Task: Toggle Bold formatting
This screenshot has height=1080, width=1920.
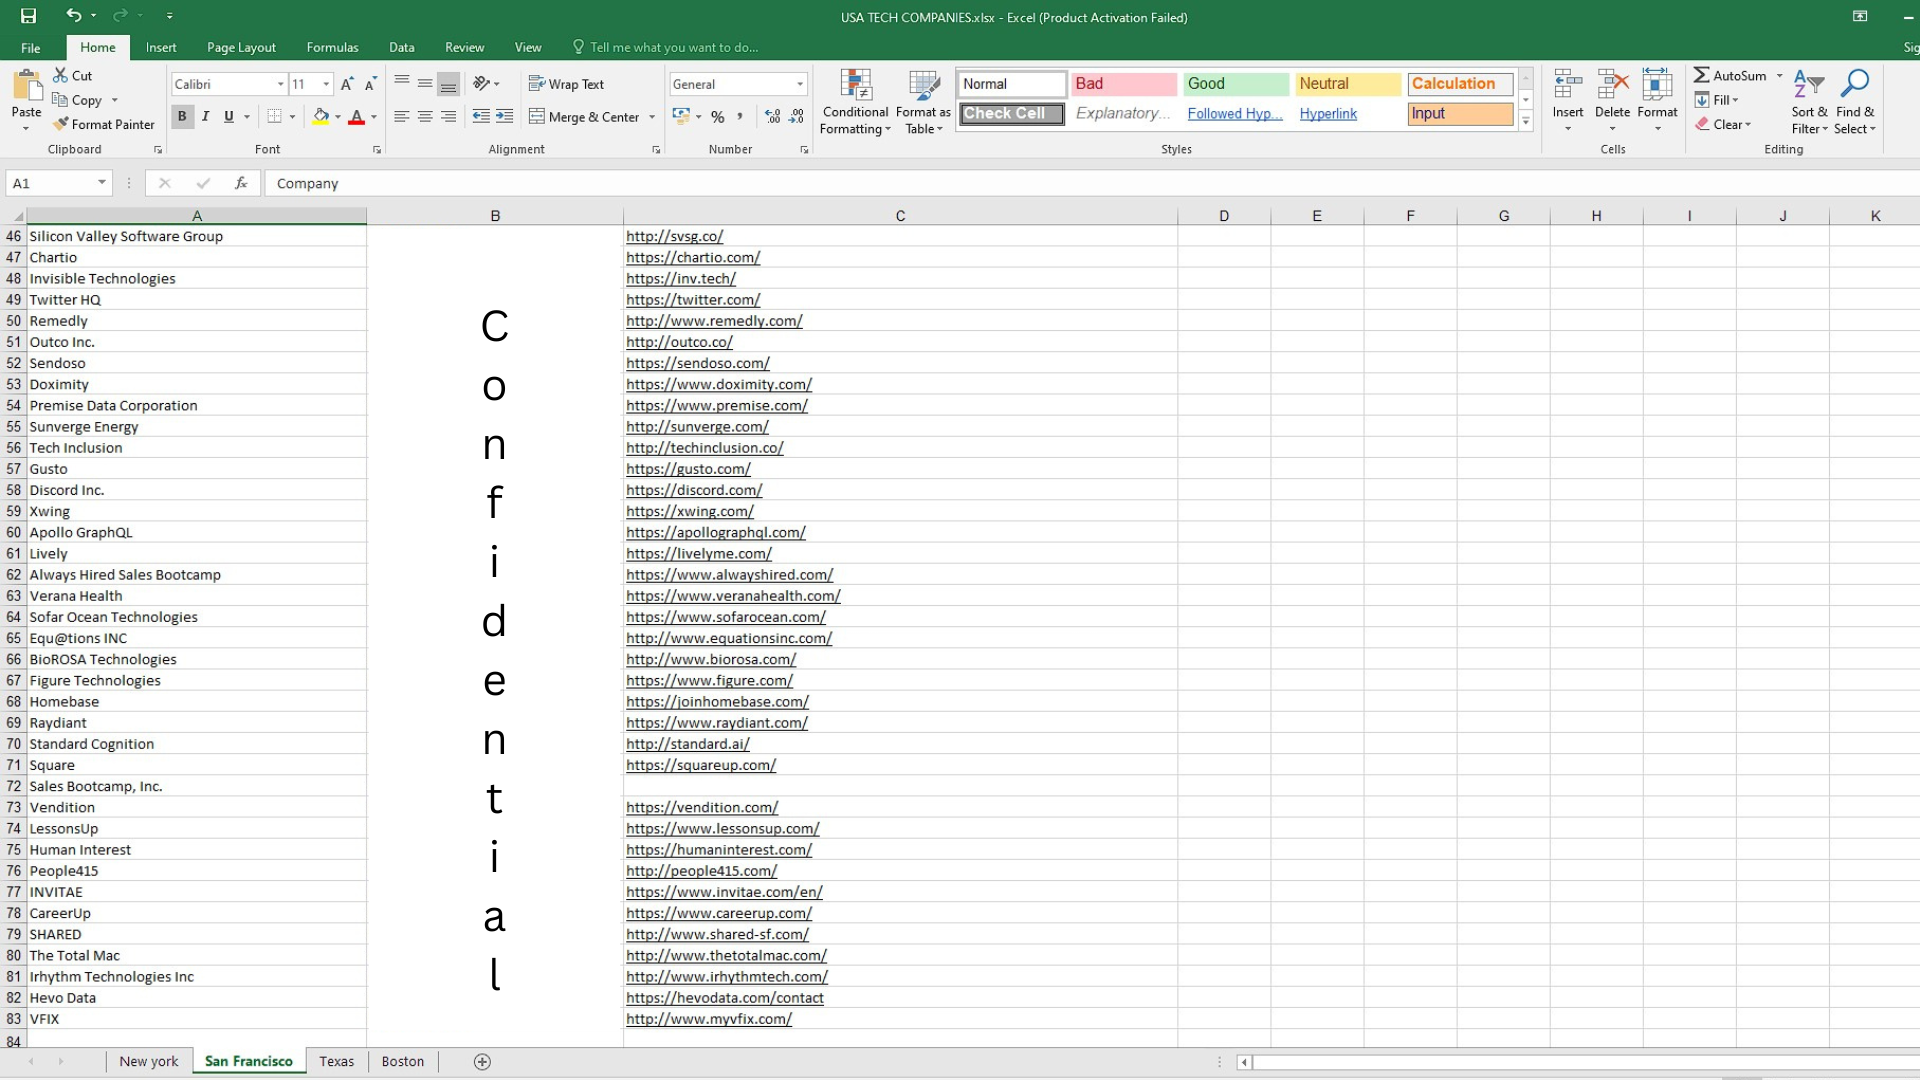Action: pos(182,117)
